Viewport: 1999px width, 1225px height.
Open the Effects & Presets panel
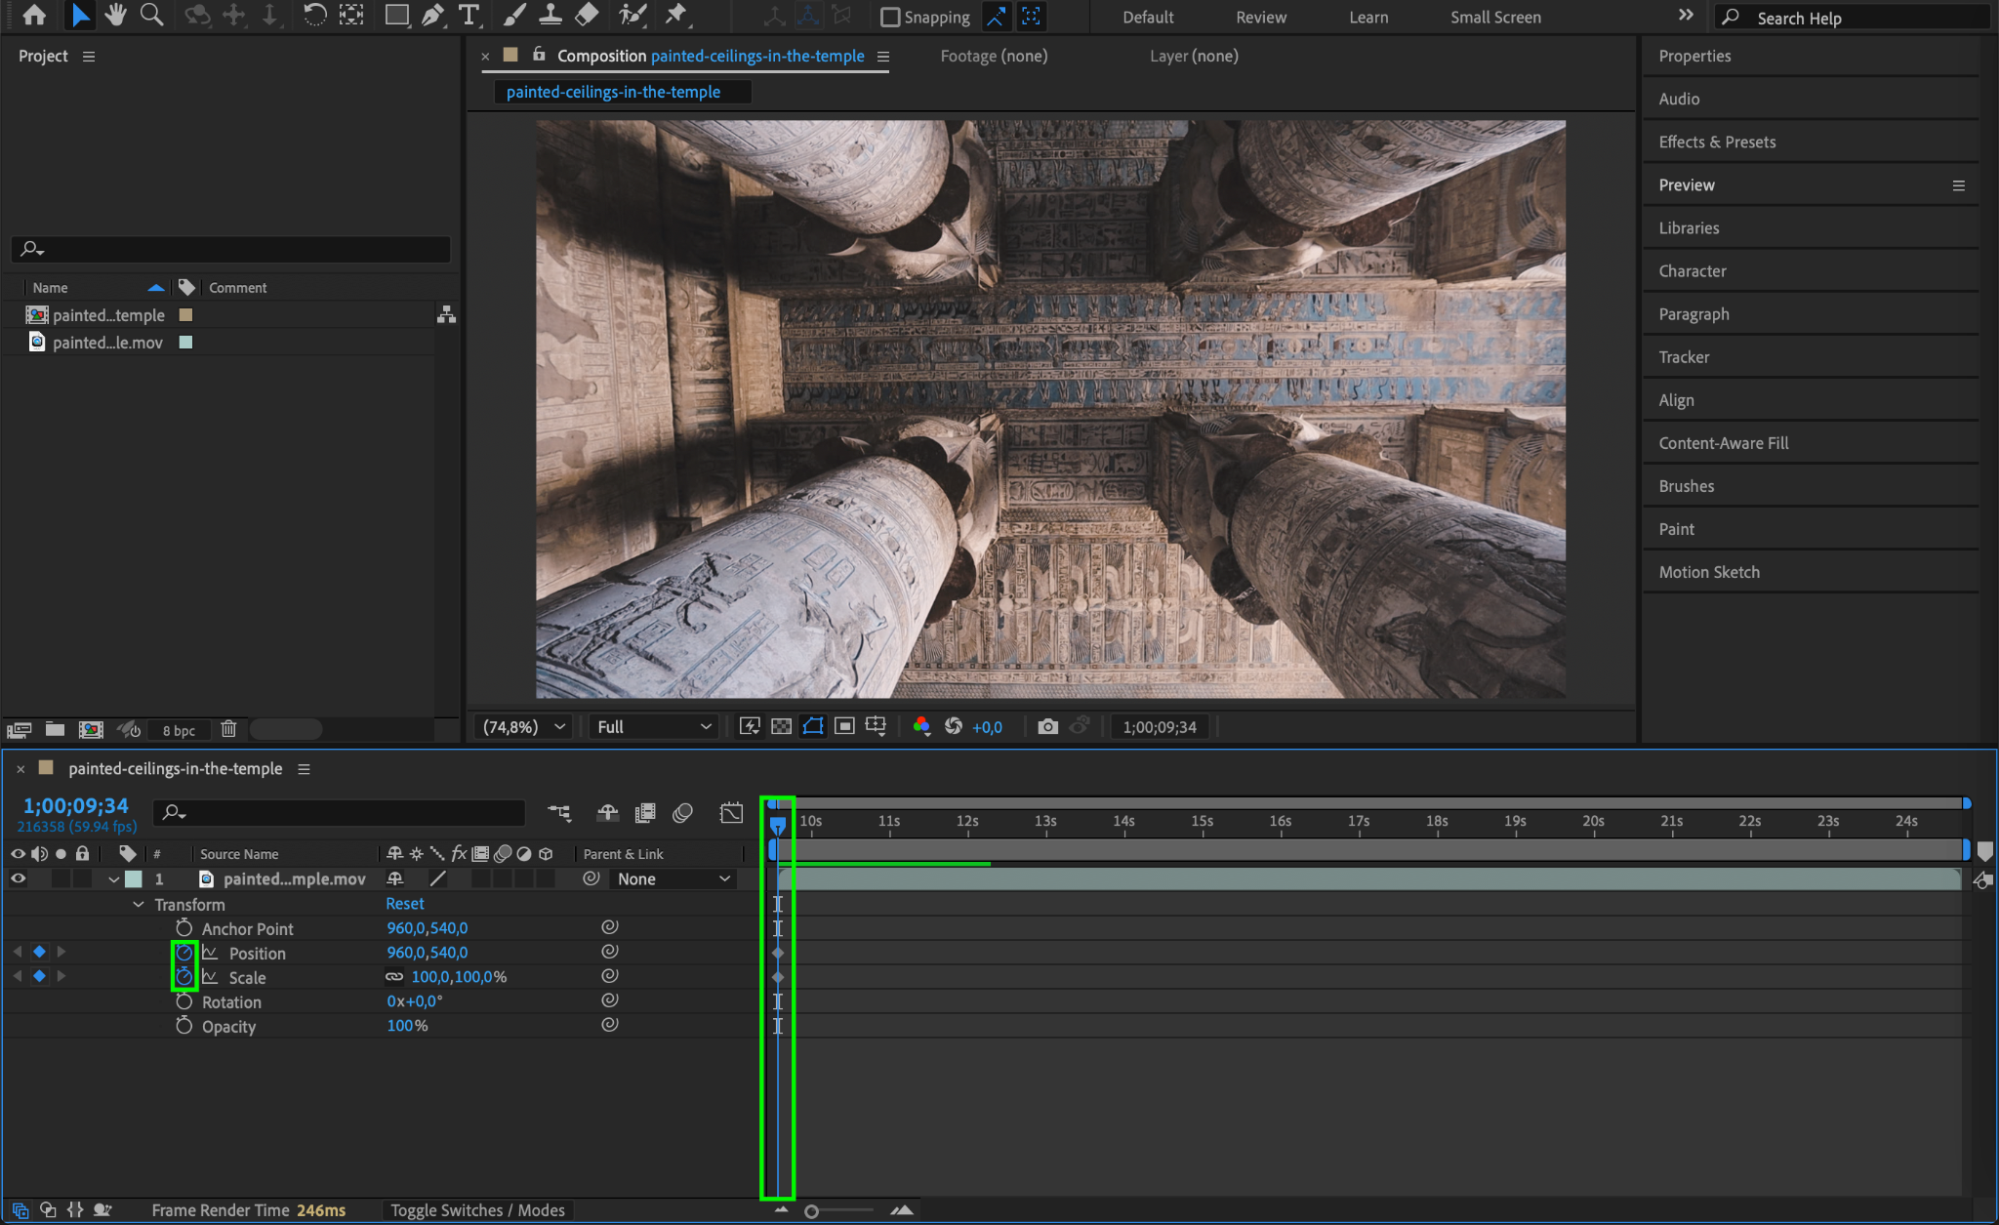[1716, 142]
